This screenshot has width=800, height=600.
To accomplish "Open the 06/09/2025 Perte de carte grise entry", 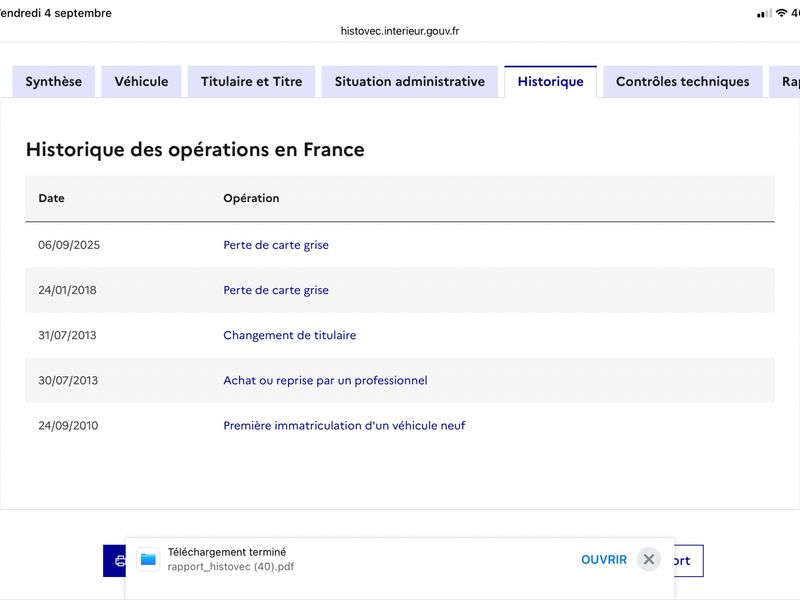I will 276,245.
